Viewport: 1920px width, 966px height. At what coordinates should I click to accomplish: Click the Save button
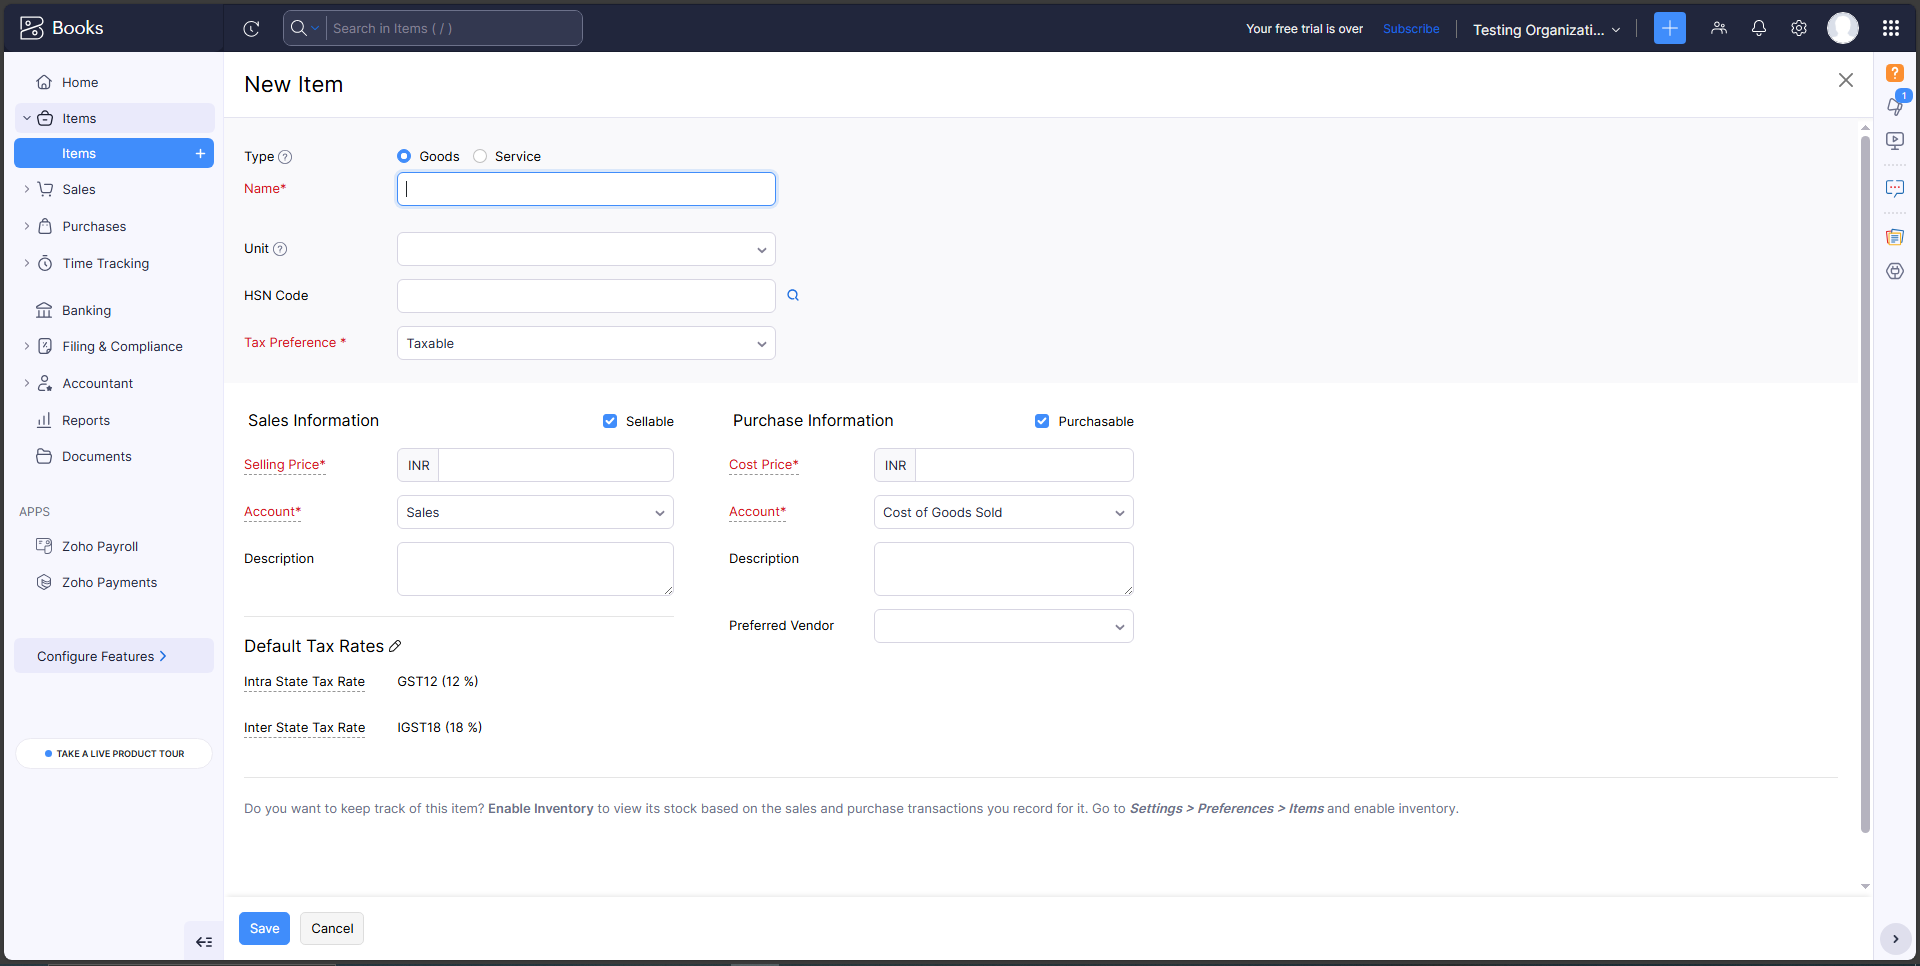coord(264,928)
